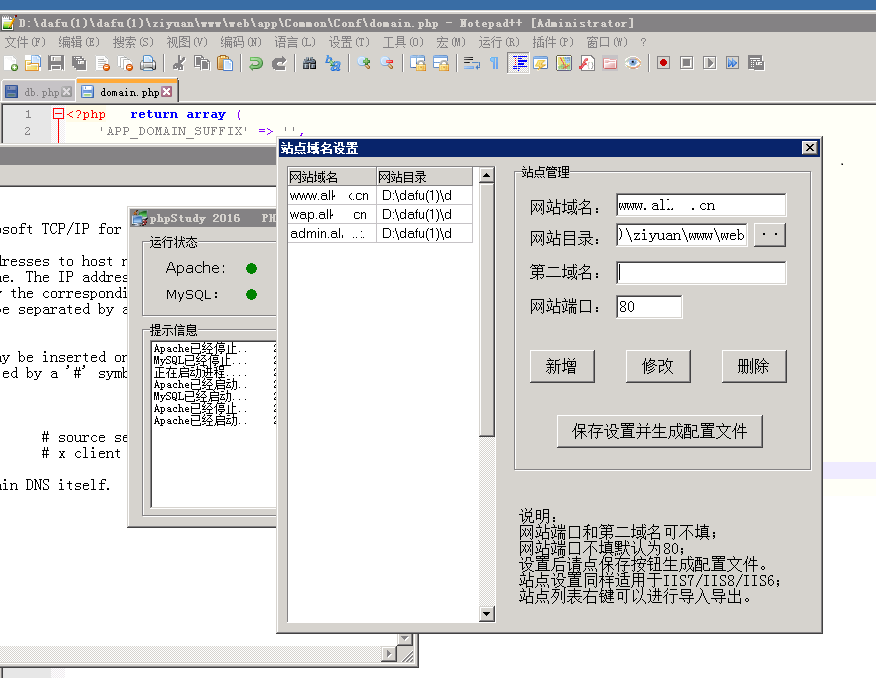Collapse the code fold marker on line 1
This screenshot has width=876, height=678.
point(58,114)
